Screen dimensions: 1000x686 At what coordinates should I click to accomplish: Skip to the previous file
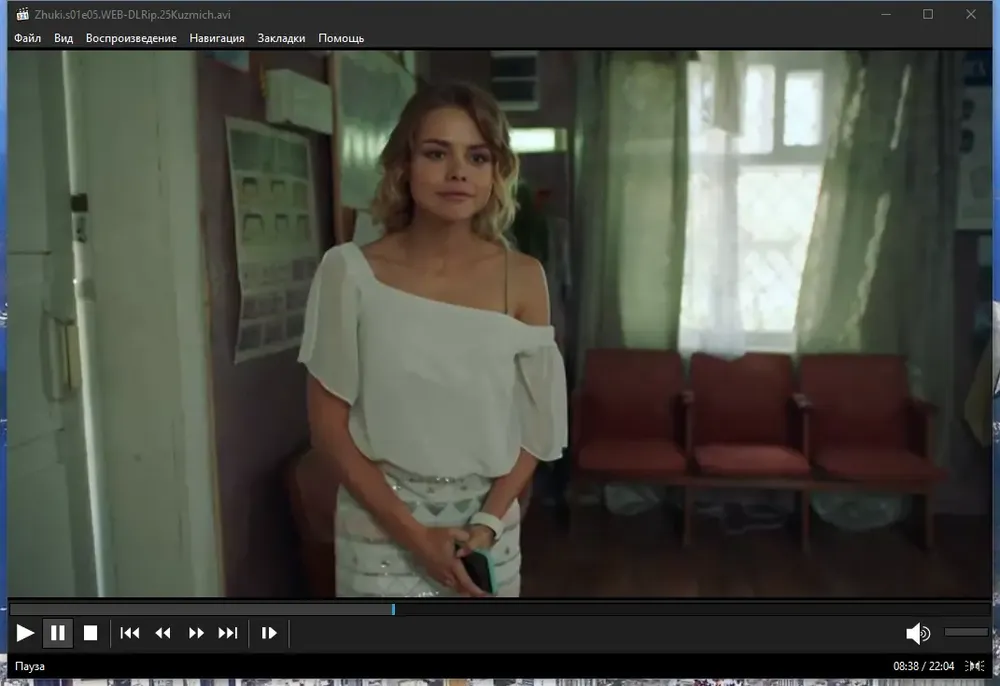click(129, 633)
